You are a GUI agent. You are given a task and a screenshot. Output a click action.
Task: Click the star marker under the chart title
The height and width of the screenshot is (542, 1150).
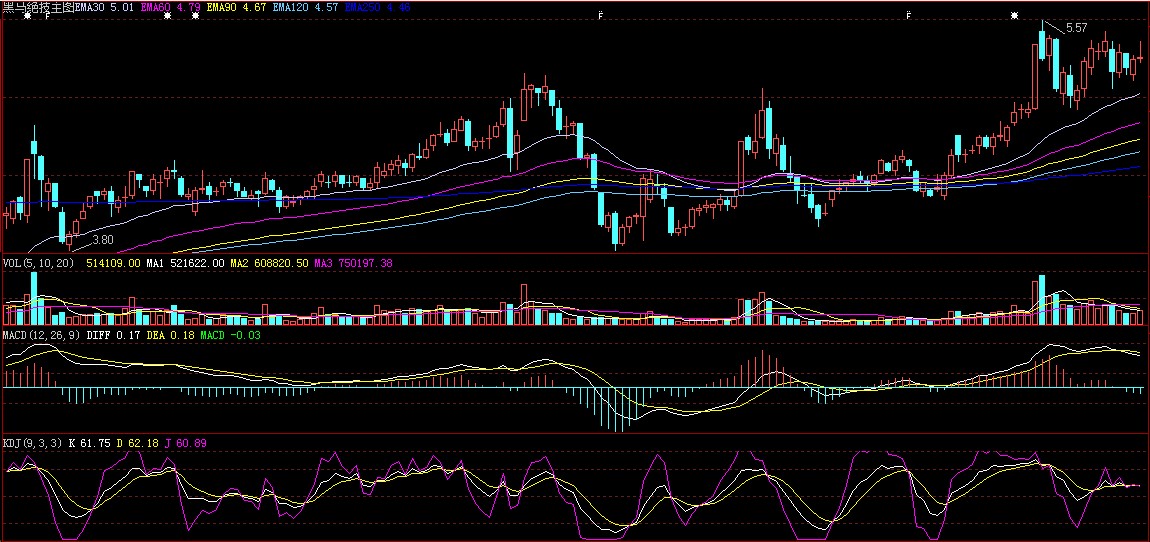point(27,16)
